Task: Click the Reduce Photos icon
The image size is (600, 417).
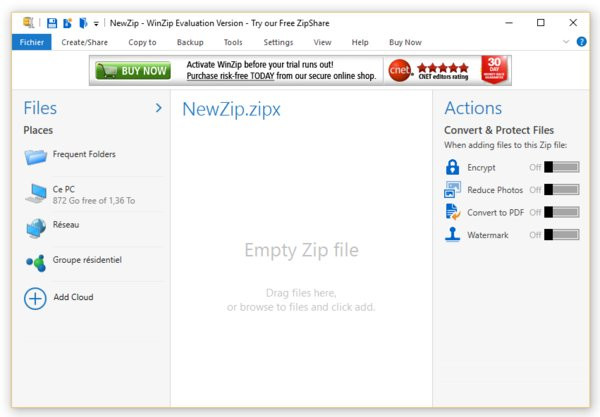Action: point(452,190)
